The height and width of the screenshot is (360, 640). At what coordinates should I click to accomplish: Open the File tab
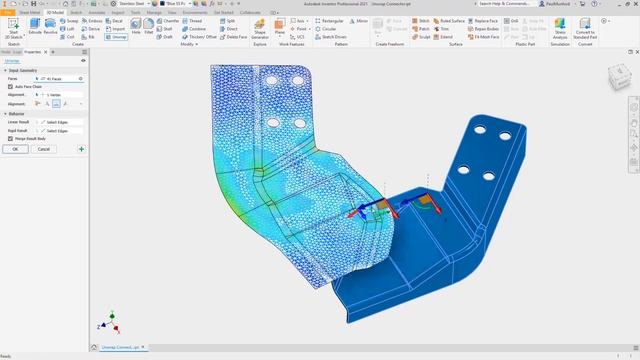coord(7,13)
